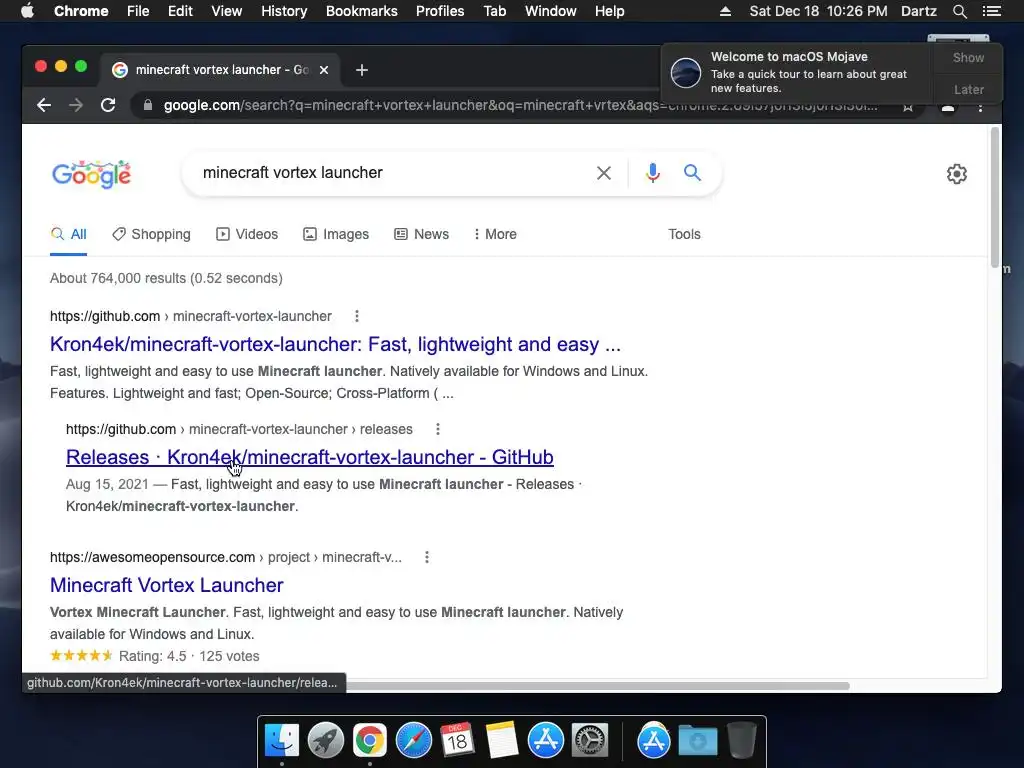This screenshot has height=768, width=1024.
Task: Open the Window menu
Action: pos(551,11)
